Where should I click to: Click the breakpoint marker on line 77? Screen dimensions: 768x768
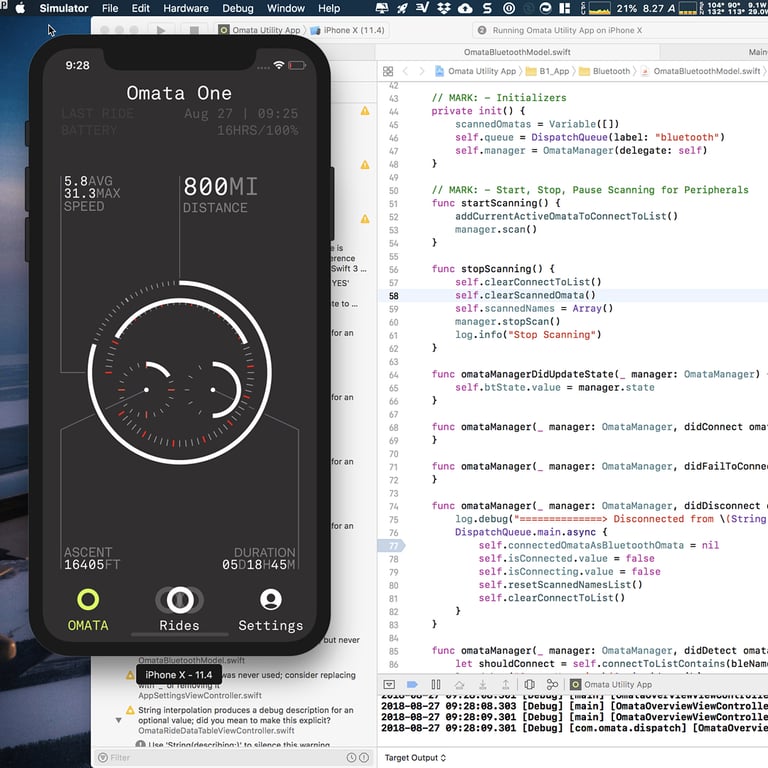391,545
